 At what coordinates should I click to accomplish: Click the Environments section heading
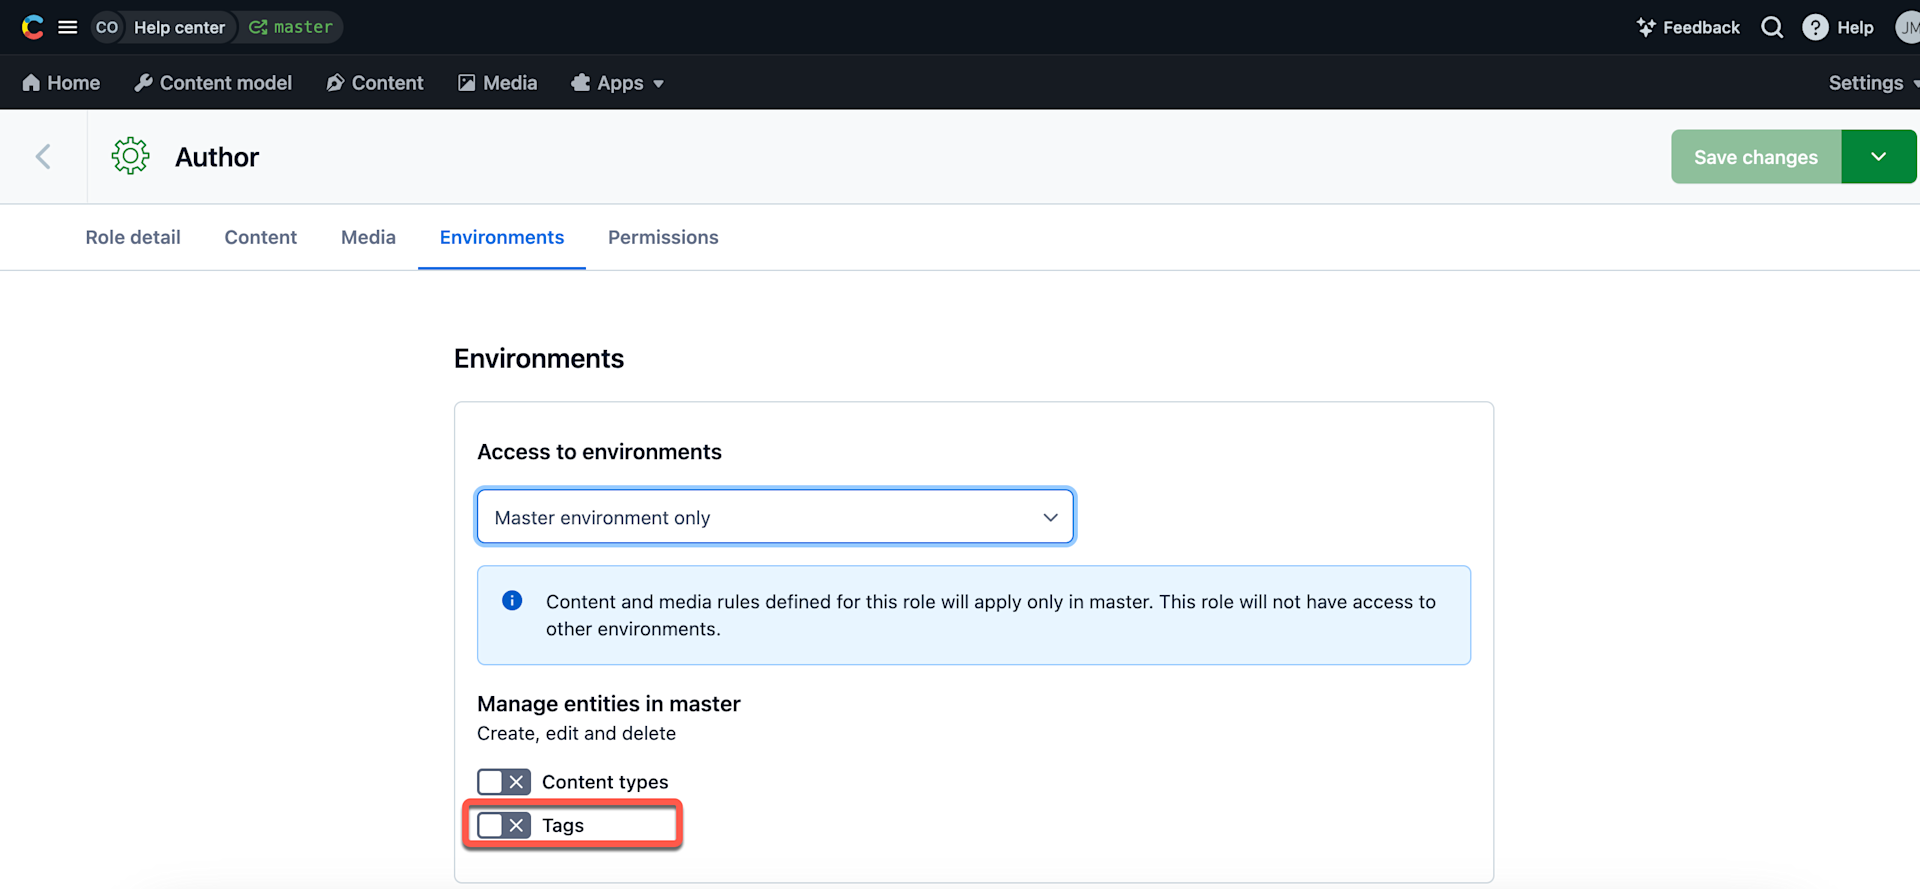click(x=539, y=359)
